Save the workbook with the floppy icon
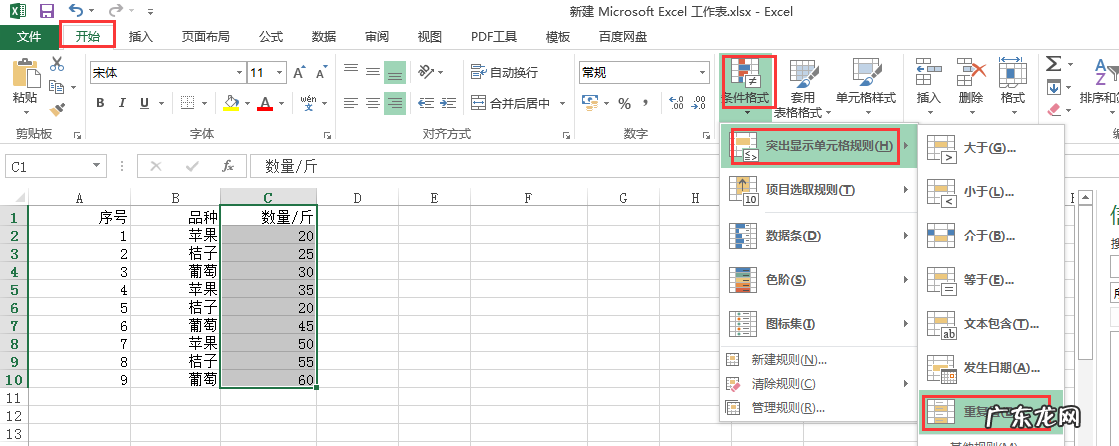Screen dimensions: 1119x446 47,11
